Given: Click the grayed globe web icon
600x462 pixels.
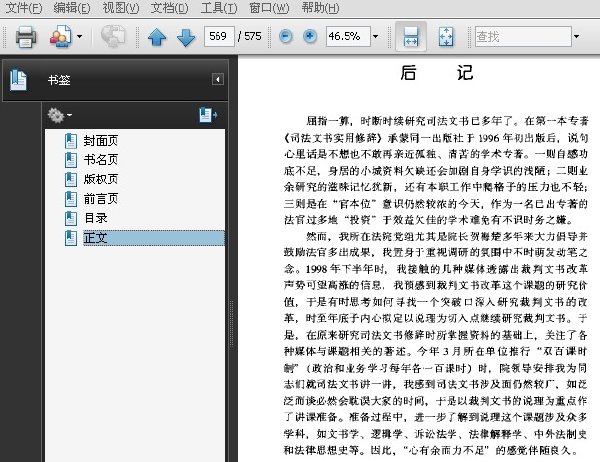Looking at the screenshot, I should click(x=113, y=36).
